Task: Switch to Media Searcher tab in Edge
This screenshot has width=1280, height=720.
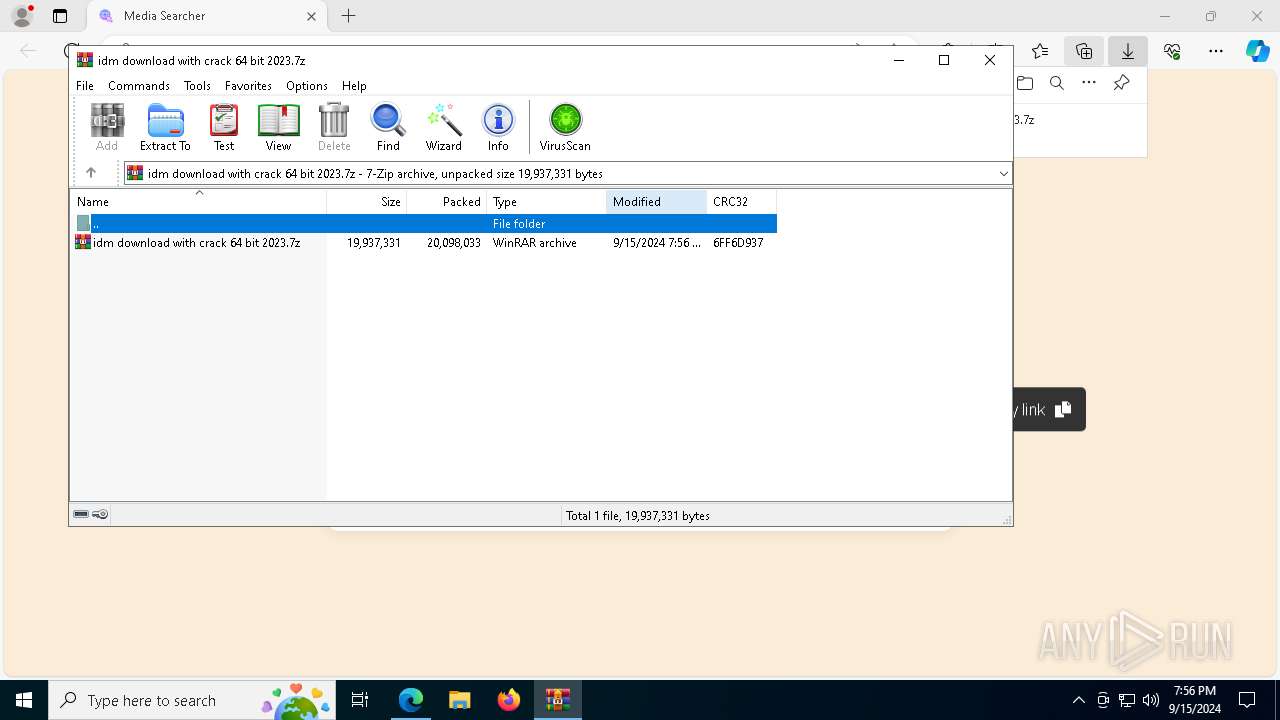Action: pyautogui.click(x=205, y=16)
